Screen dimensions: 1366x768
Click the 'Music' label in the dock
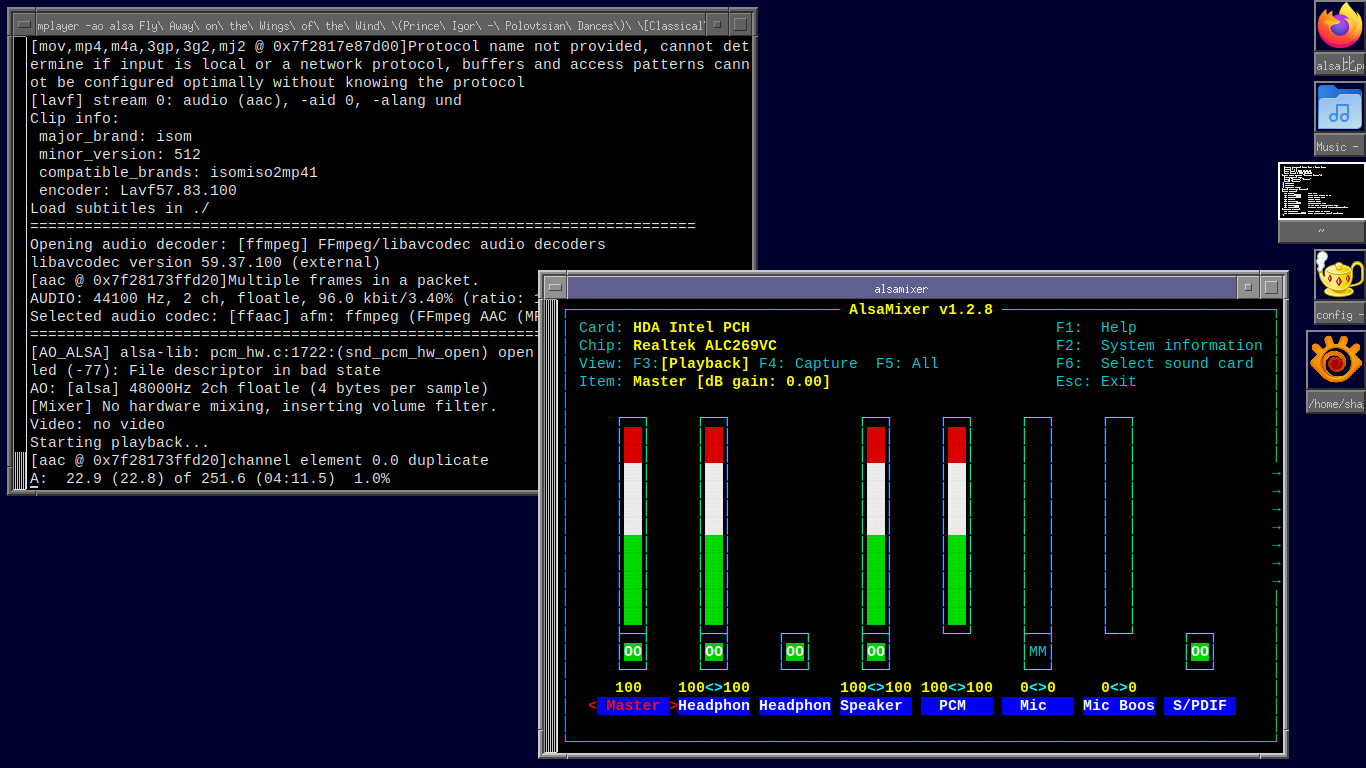pyautogui.click(x=1340, y=146)
